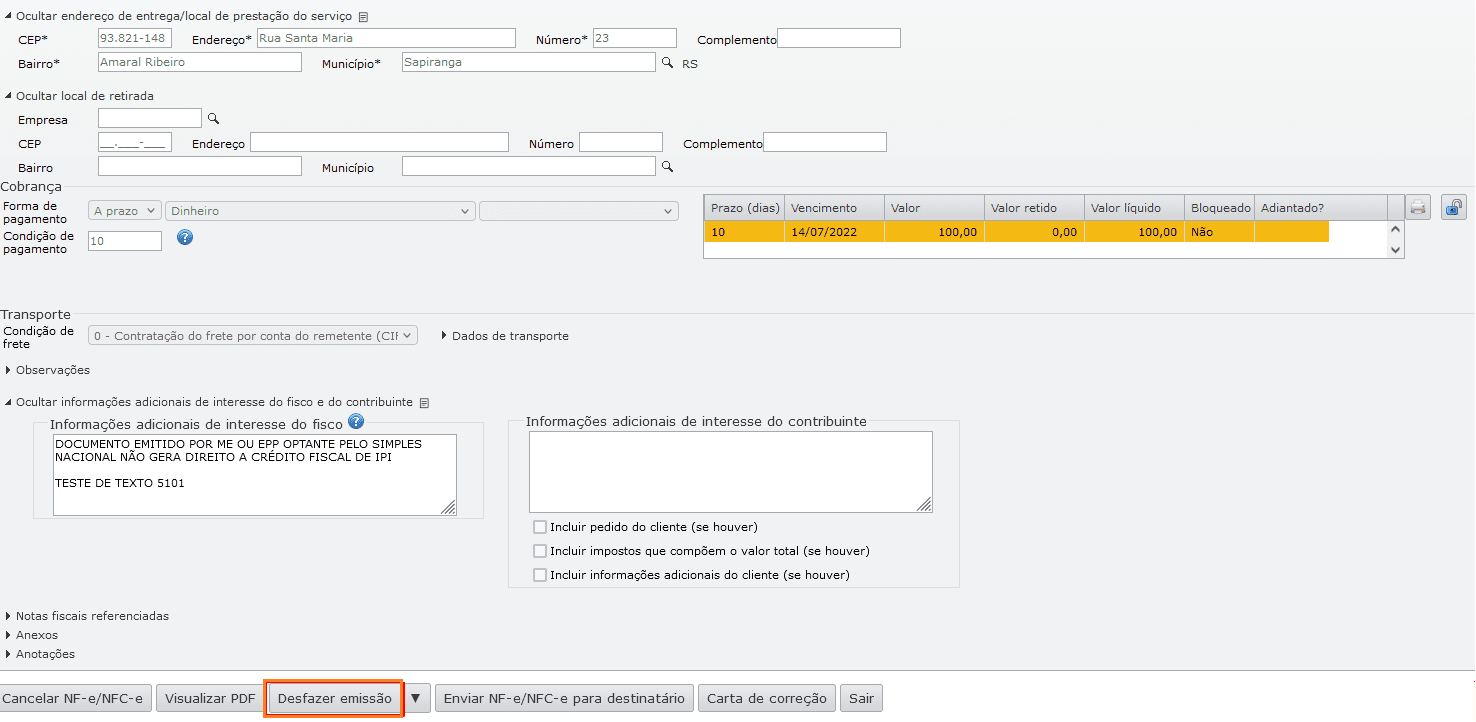
Task: Click the Prazo (dias) column header
Action: [x=744, y=208]
